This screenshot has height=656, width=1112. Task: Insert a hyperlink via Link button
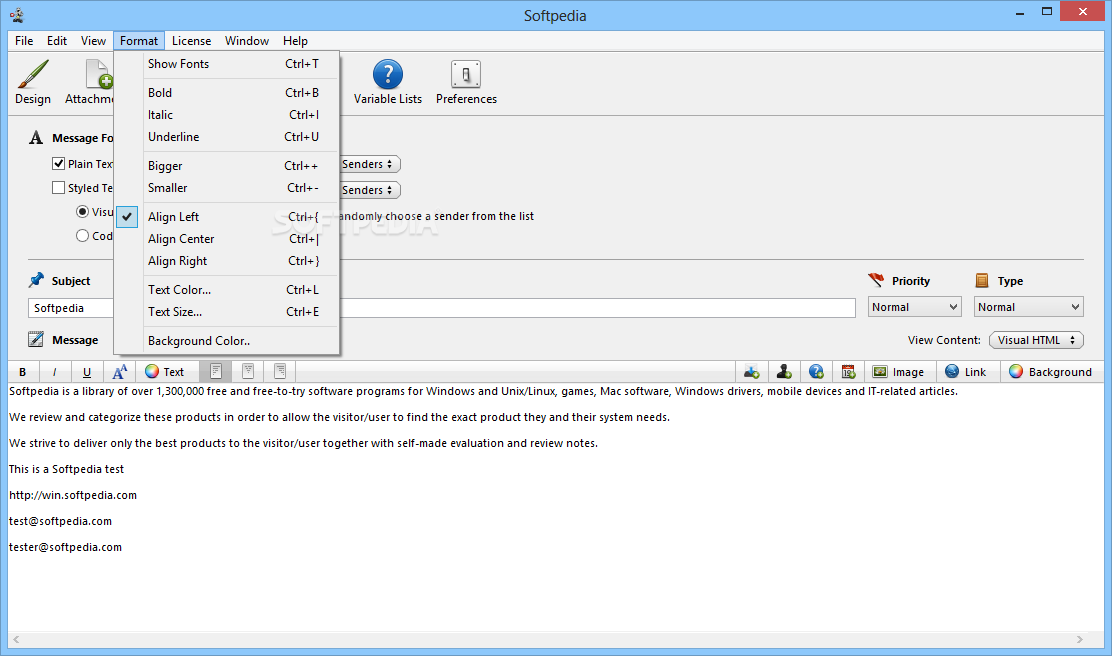point(965,372)
